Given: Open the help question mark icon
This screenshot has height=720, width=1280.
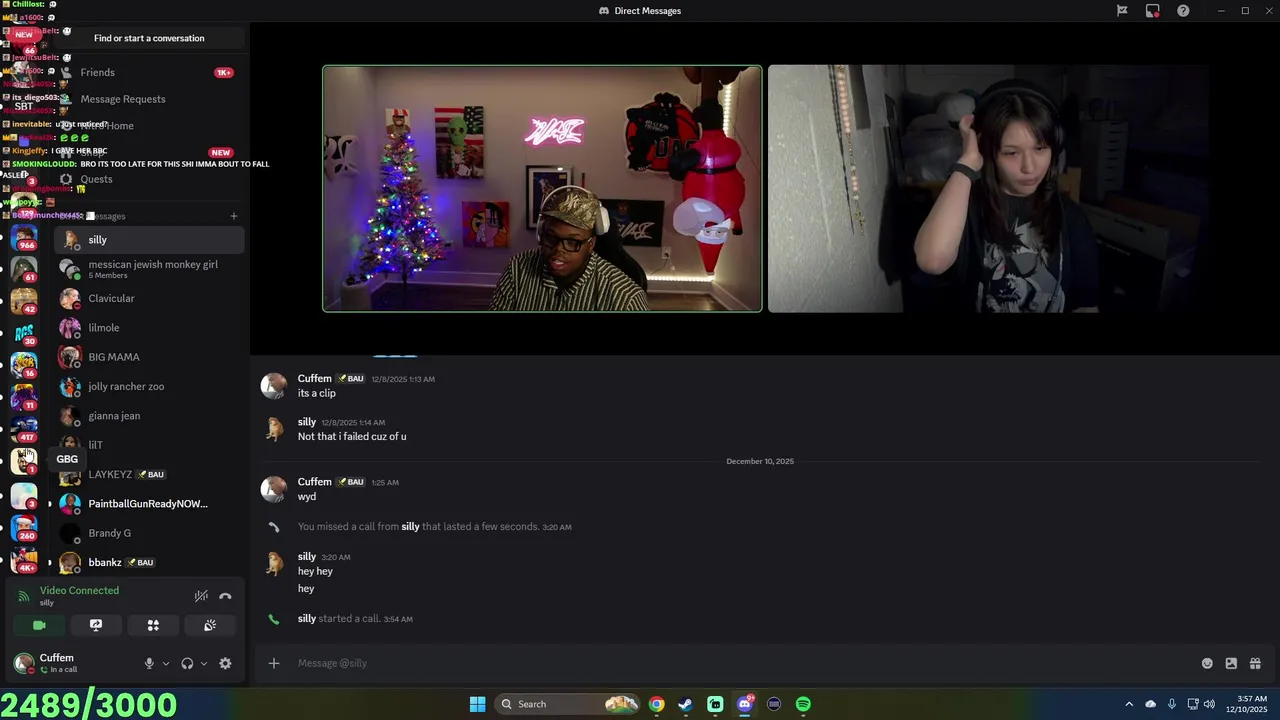Looking at the screenshot, I should tap(1184, 11).
